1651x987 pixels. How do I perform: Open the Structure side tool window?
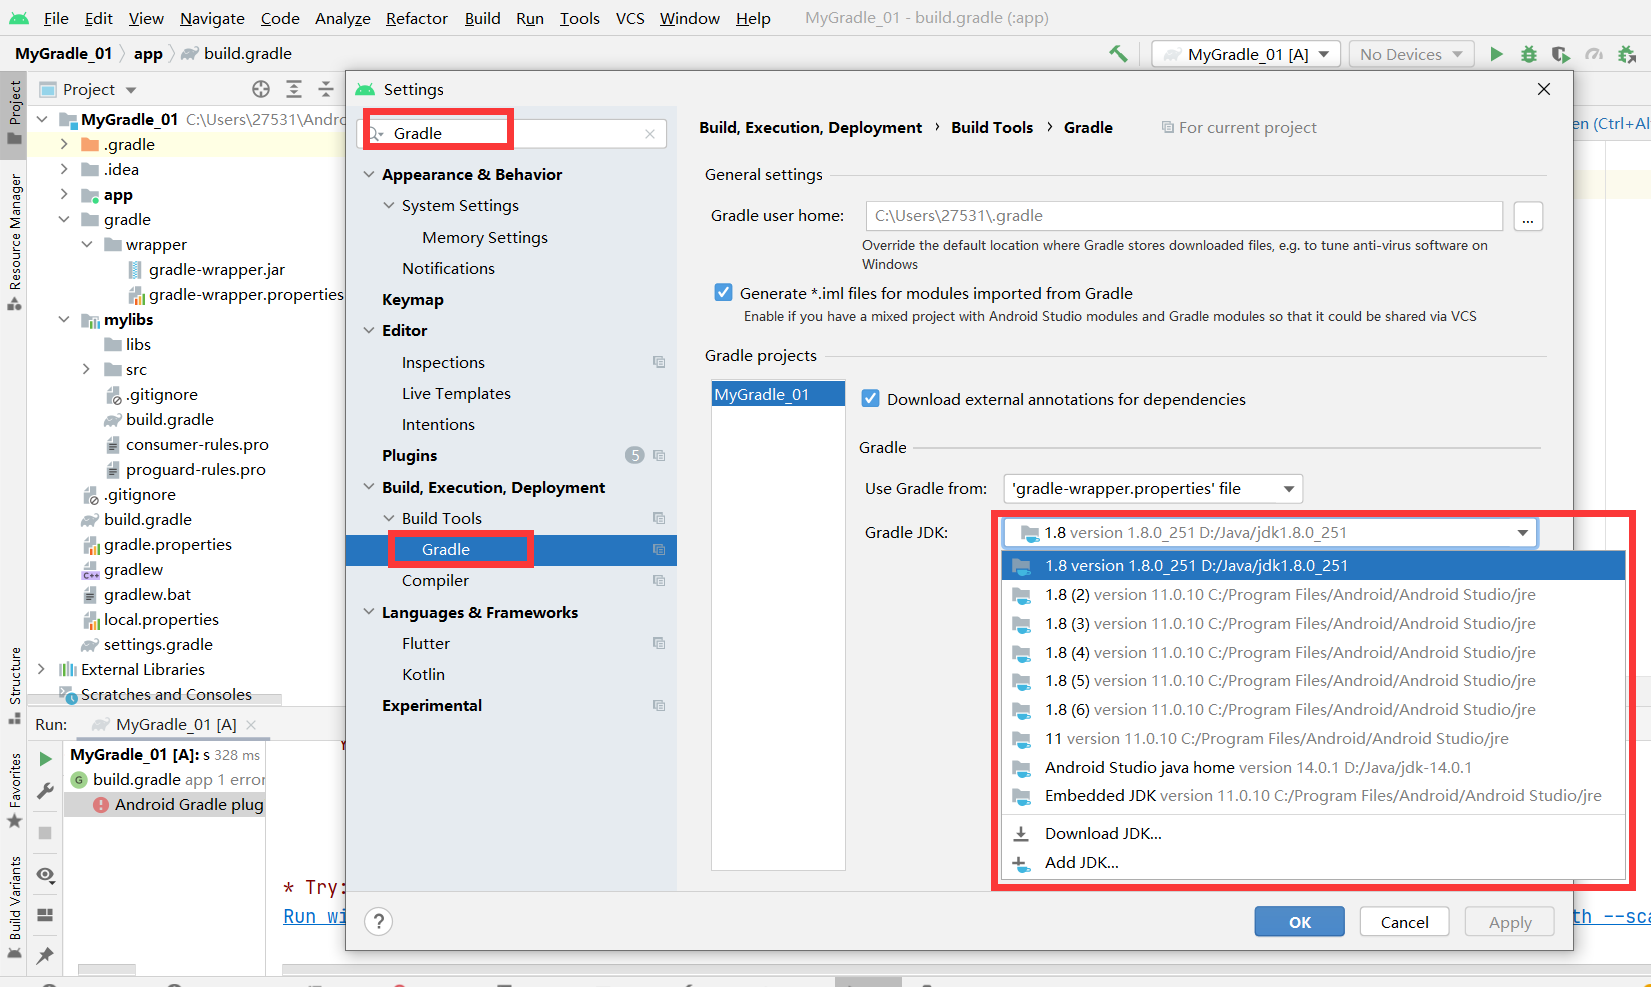14,686
